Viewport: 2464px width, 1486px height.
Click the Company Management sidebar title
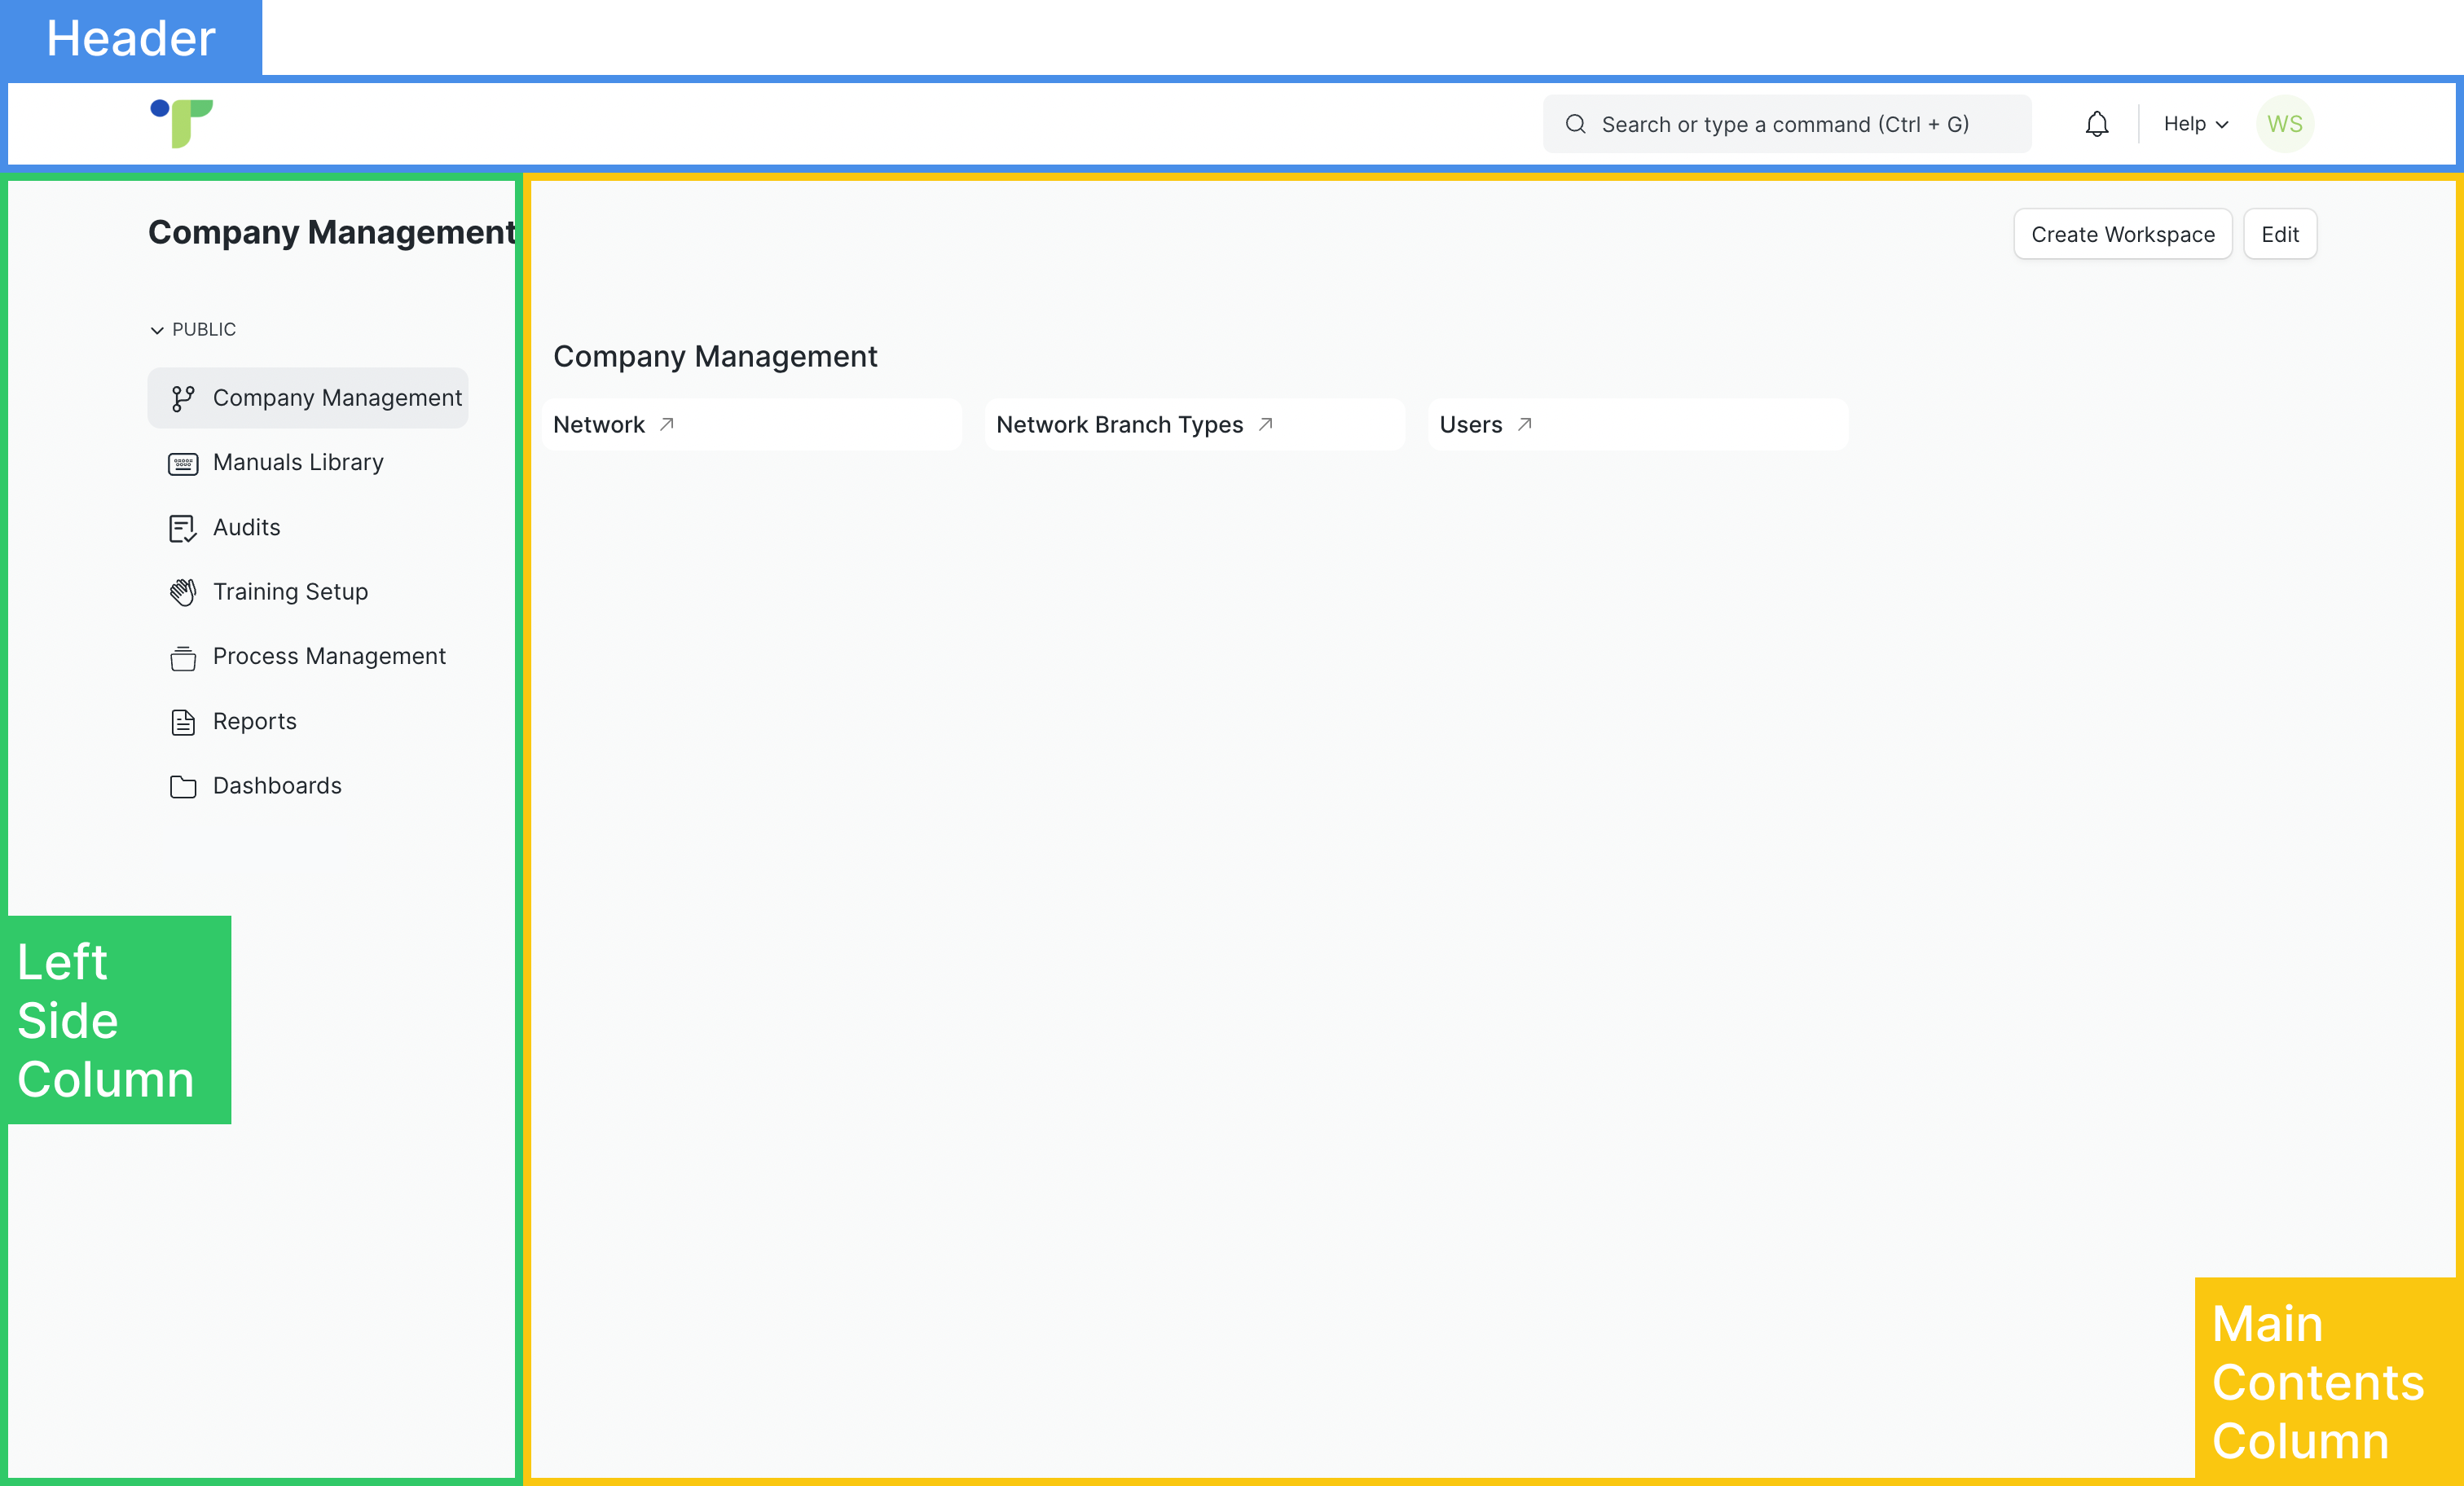click(x=332, y=232)
